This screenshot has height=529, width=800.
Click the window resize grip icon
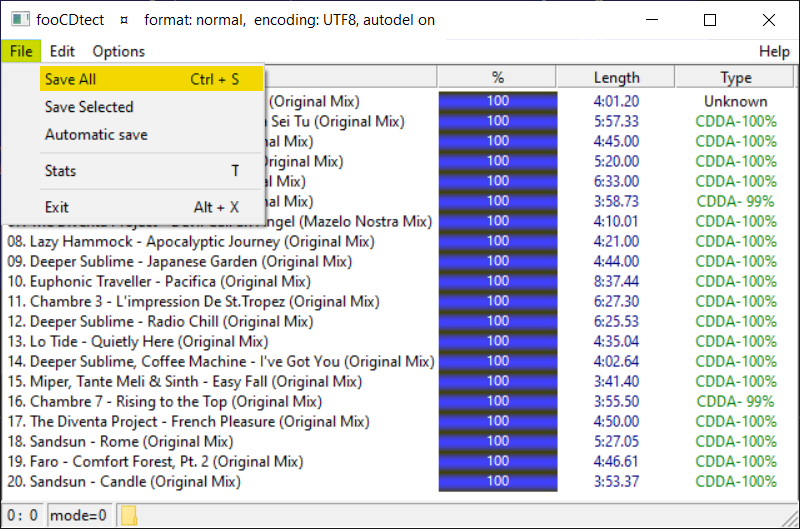click(x=790, y=519)
